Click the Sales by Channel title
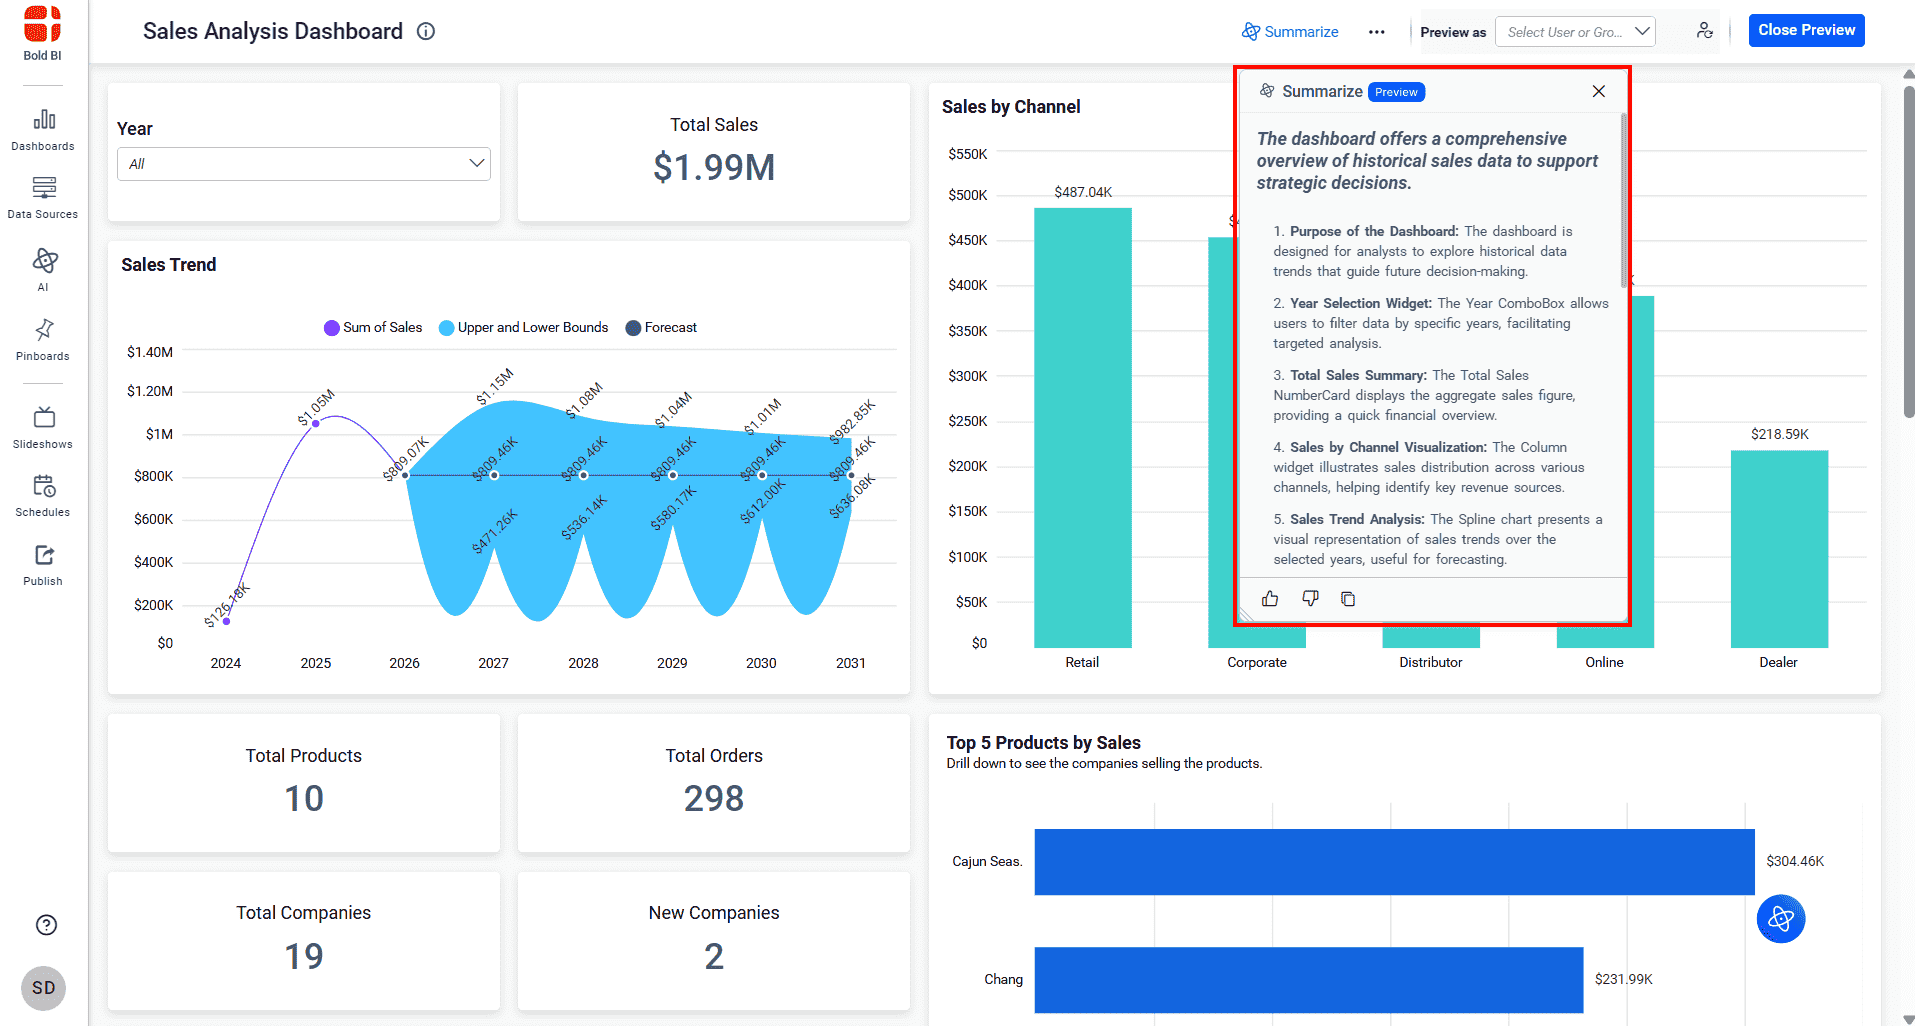The width and height of the screenshot is (1915, 1026). [1011, 107]
